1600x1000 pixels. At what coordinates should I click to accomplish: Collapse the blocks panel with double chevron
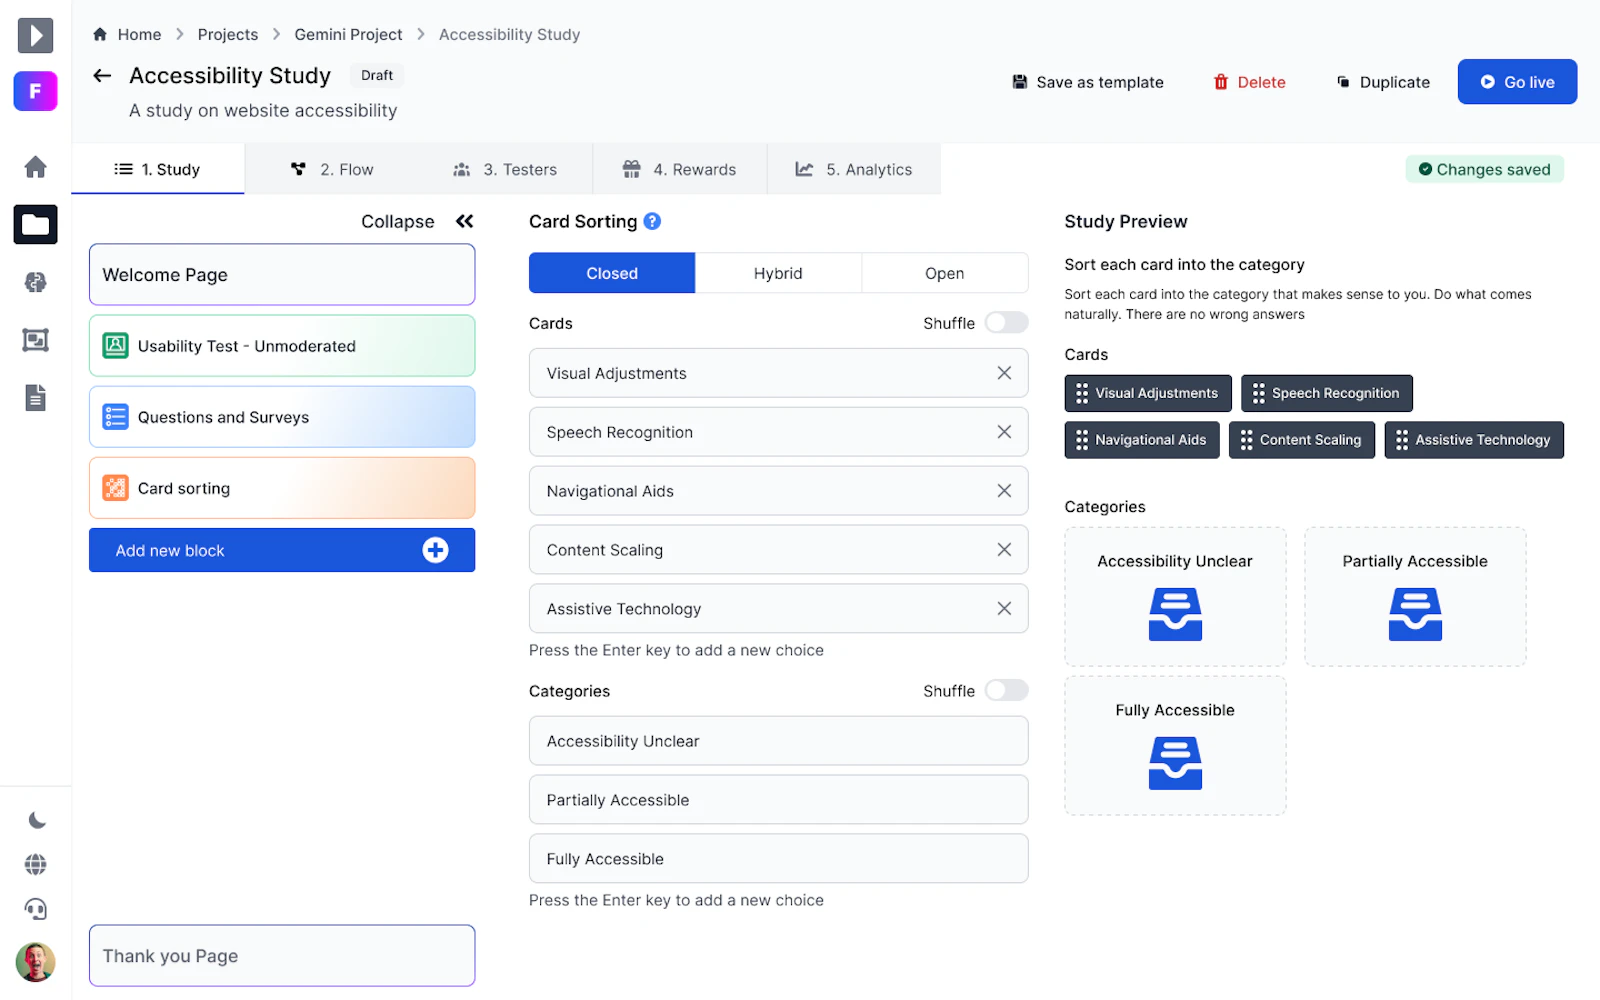(x=465, y=222)
